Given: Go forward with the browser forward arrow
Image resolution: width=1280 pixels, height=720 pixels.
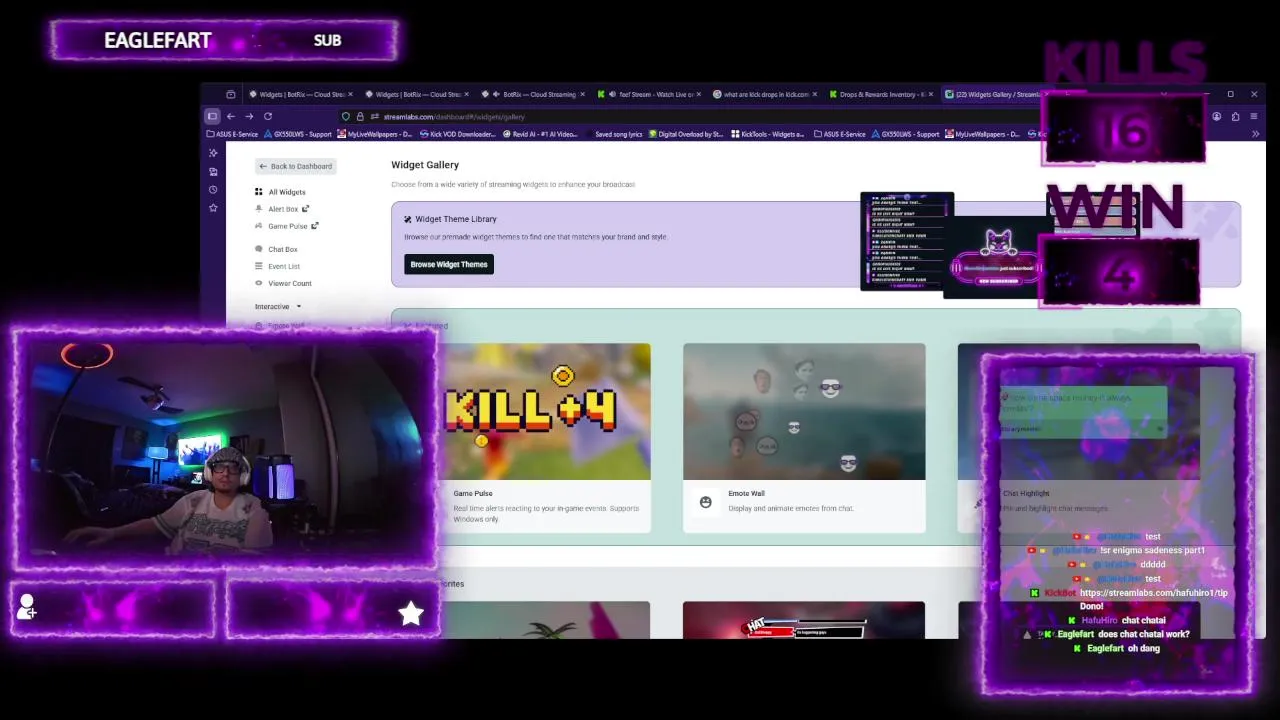Looking at the screenshot, I should 249,116.
